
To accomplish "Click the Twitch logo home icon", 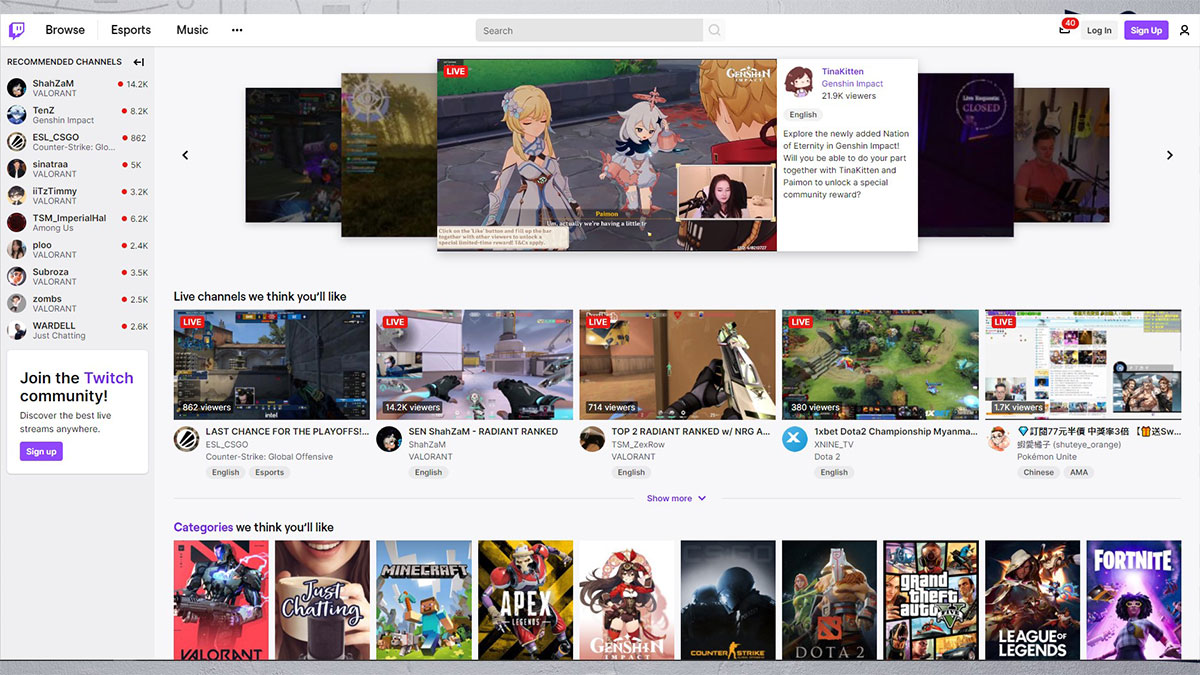I will [17, 30].
